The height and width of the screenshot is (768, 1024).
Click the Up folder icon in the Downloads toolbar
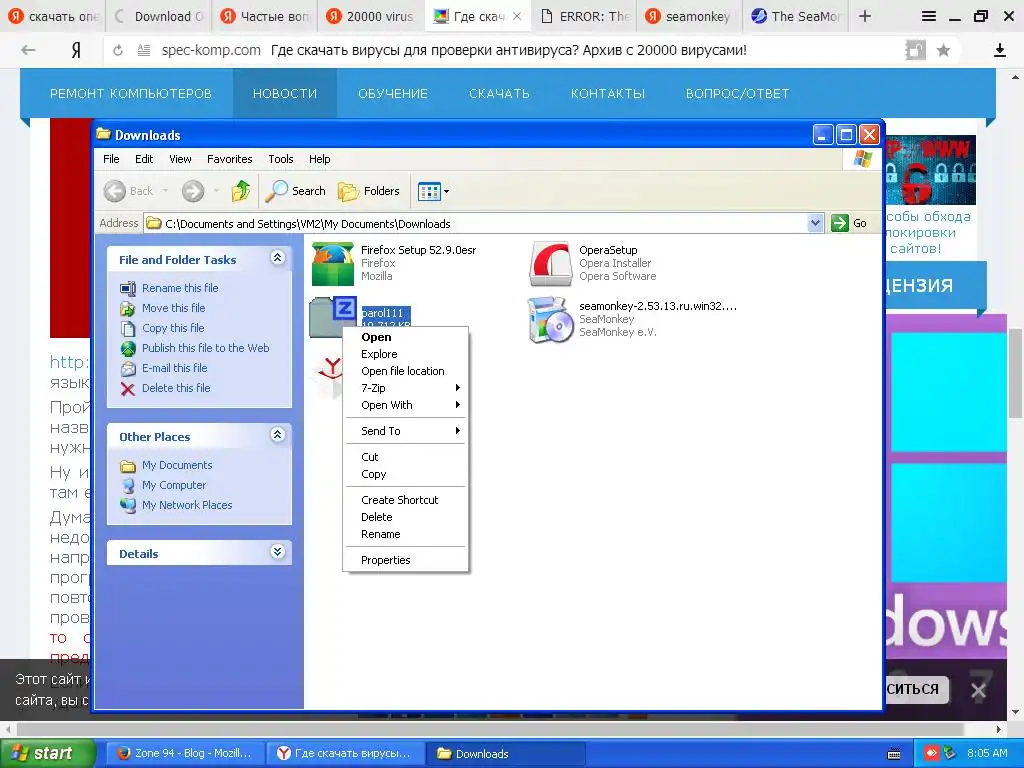click(x=240, y=191)
